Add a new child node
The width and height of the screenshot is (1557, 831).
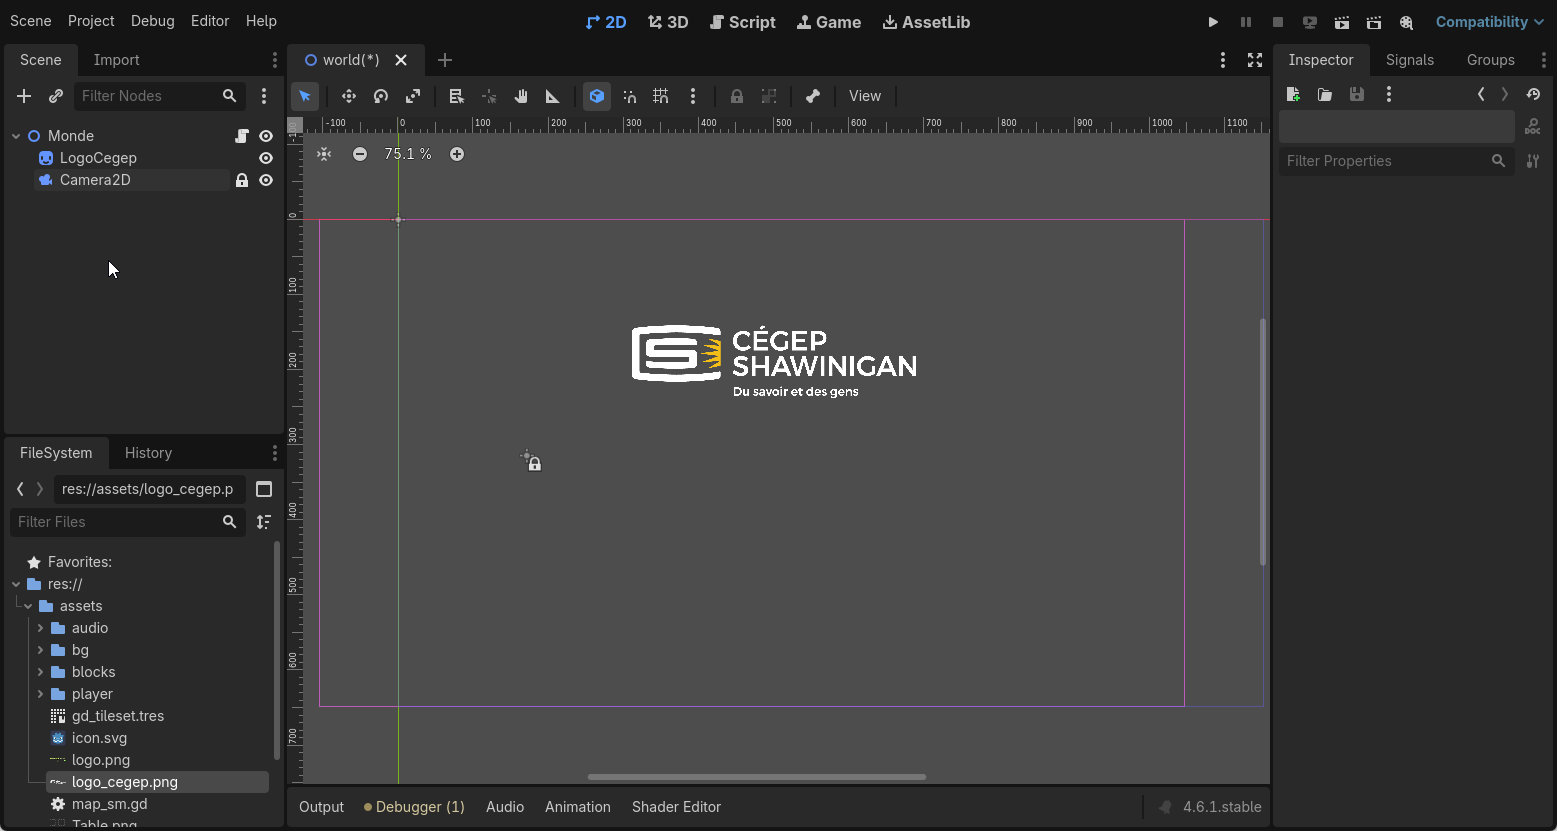[24, 96]
